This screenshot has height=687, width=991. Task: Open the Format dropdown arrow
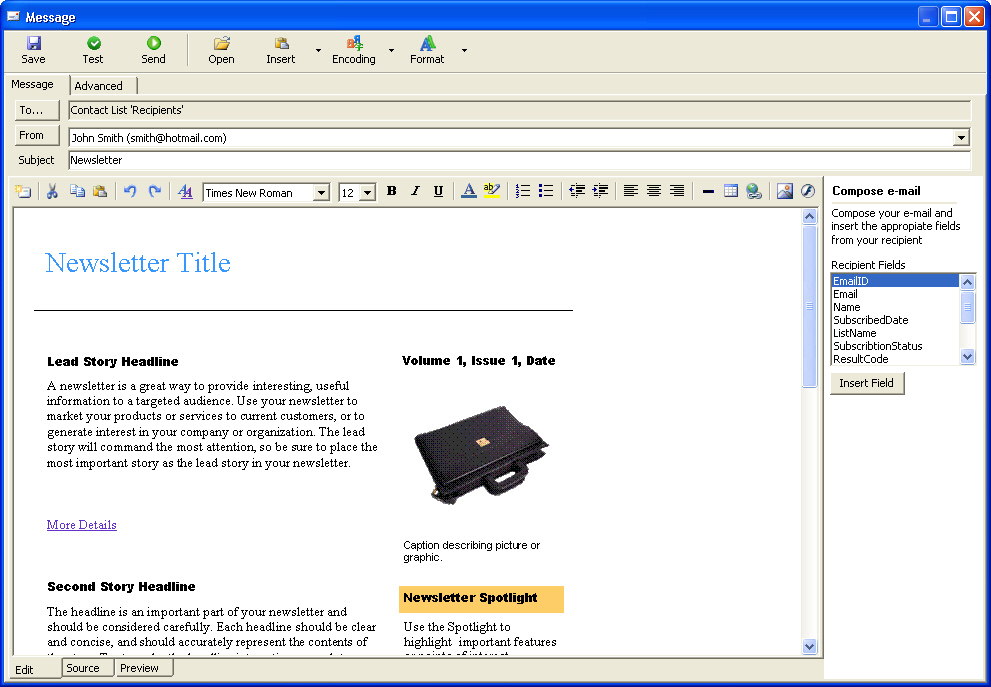[465, 50]
